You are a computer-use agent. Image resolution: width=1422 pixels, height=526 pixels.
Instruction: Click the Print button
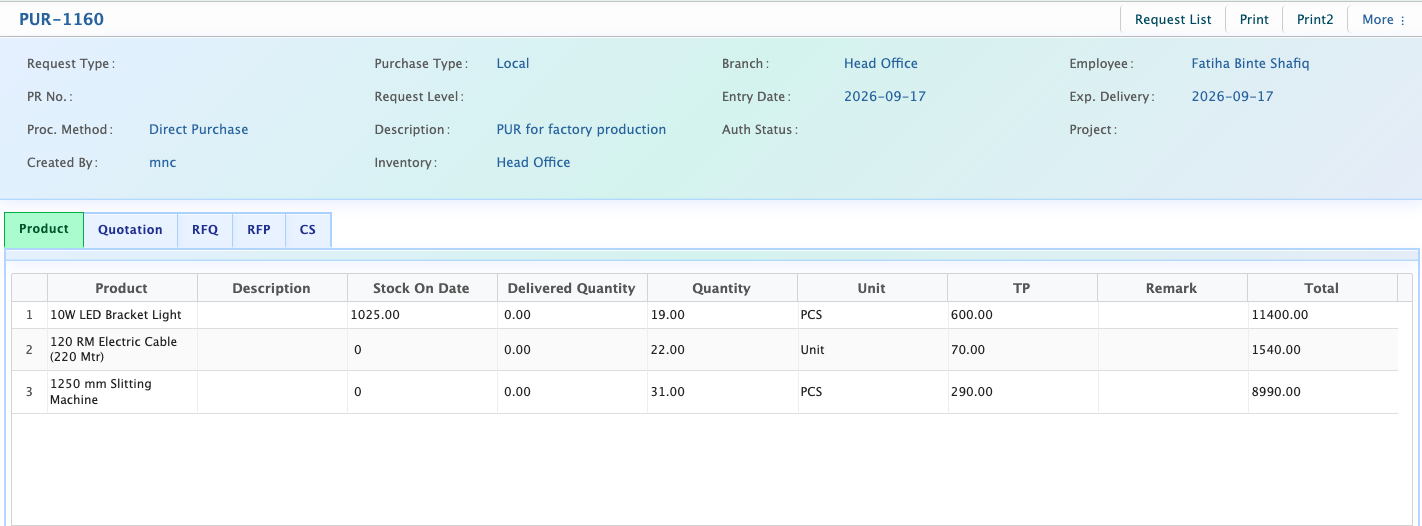click(1254, 19)
